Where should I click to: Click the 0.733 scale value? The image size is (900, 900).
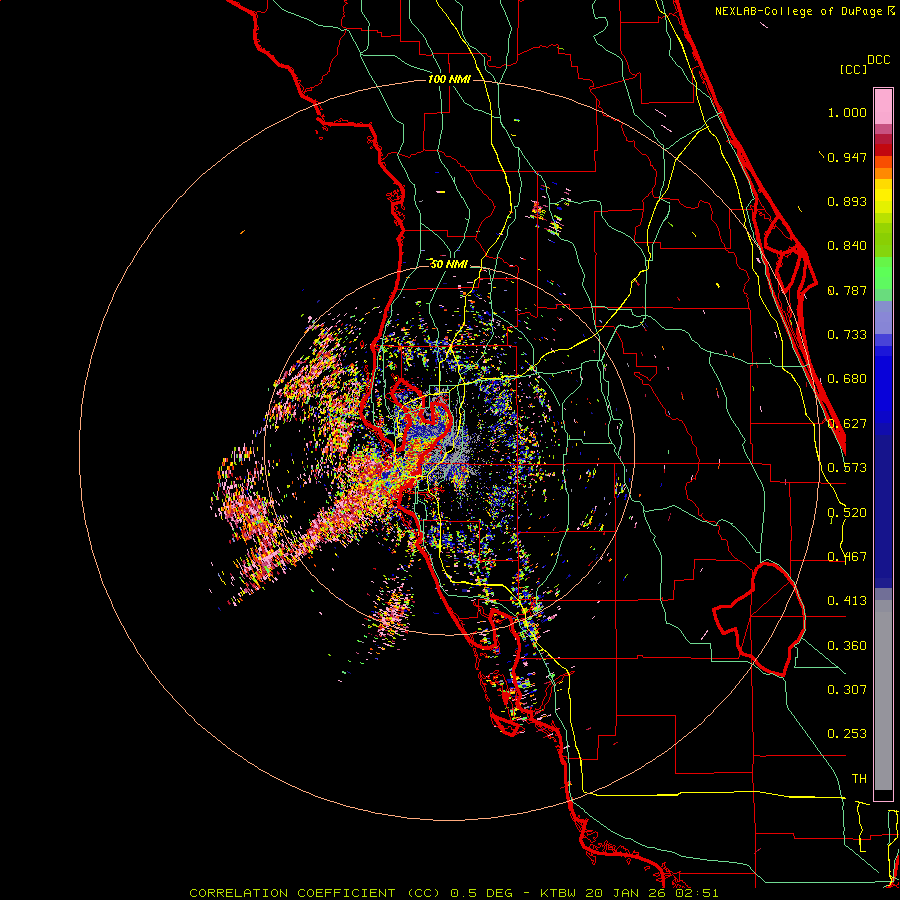[x=847, y=335]
